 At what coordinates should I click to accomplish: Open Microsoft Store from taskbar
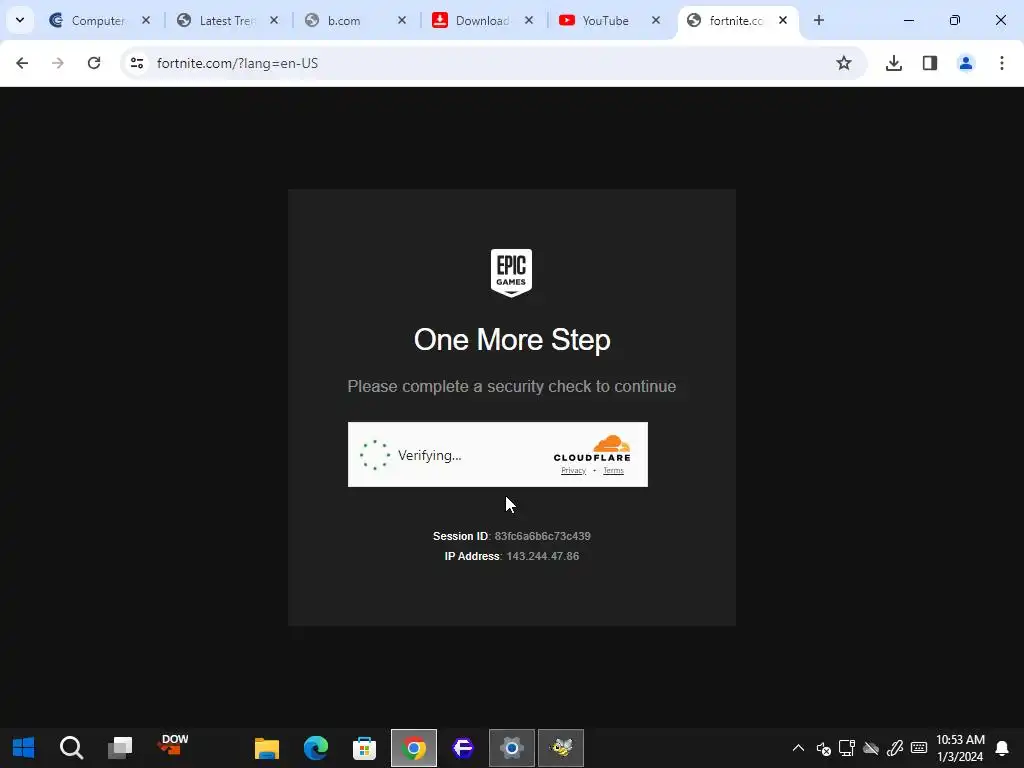pyautogui.click(x=364, y=748)
